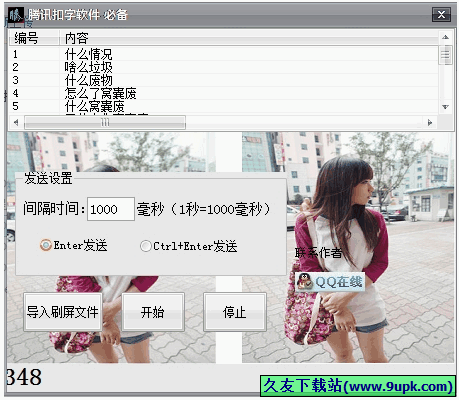This screenshot has width=459, height=400.
Task: Click the list's scroll up arrow
Action: tap(445, 37)
